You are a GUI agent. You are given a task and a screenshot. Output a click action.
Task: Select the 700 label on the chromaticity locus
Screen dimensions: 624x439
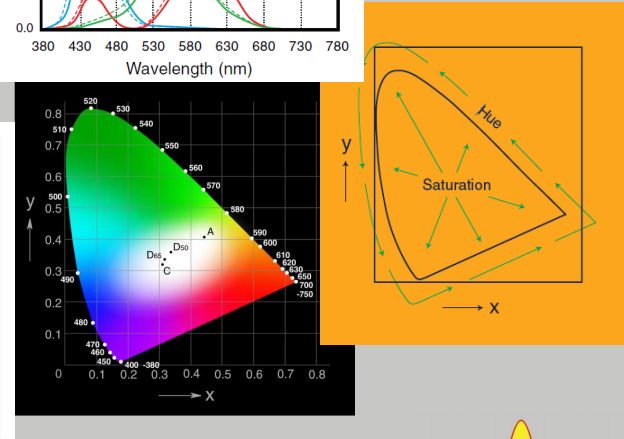pos(306,285)
